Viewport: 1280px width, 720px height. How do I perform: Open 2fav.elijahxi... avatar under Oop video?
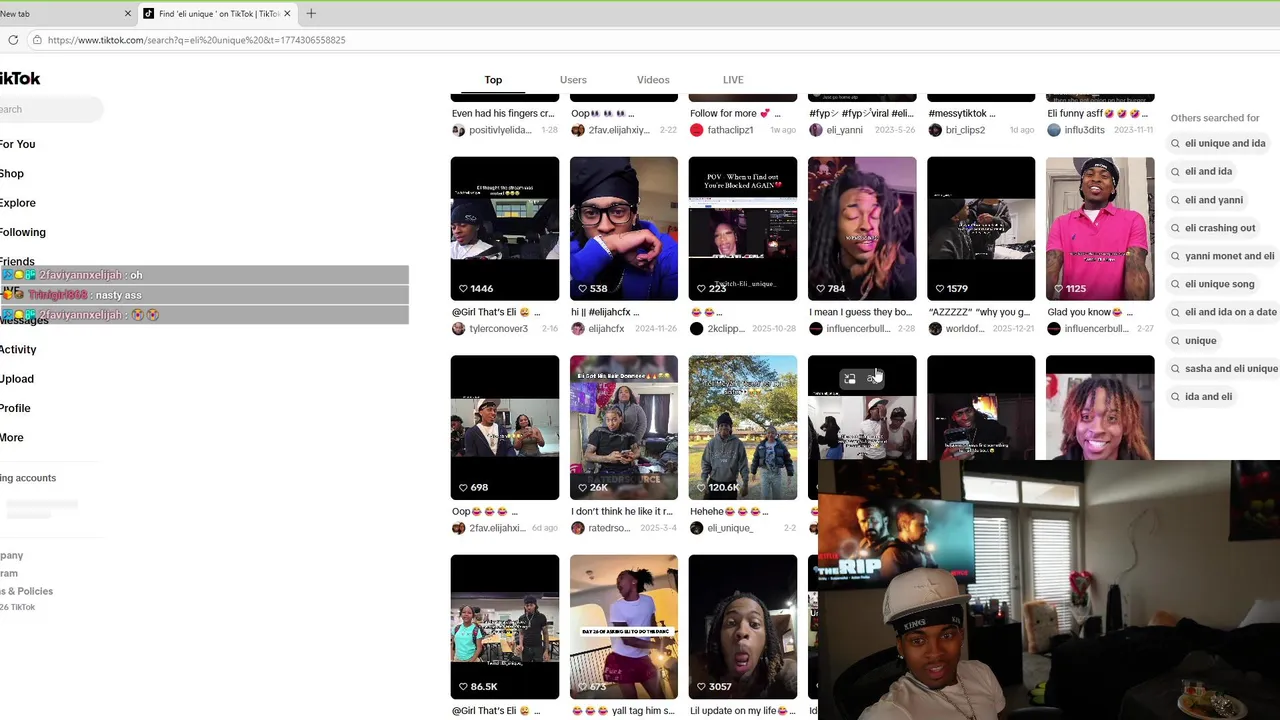pos(458,528)
